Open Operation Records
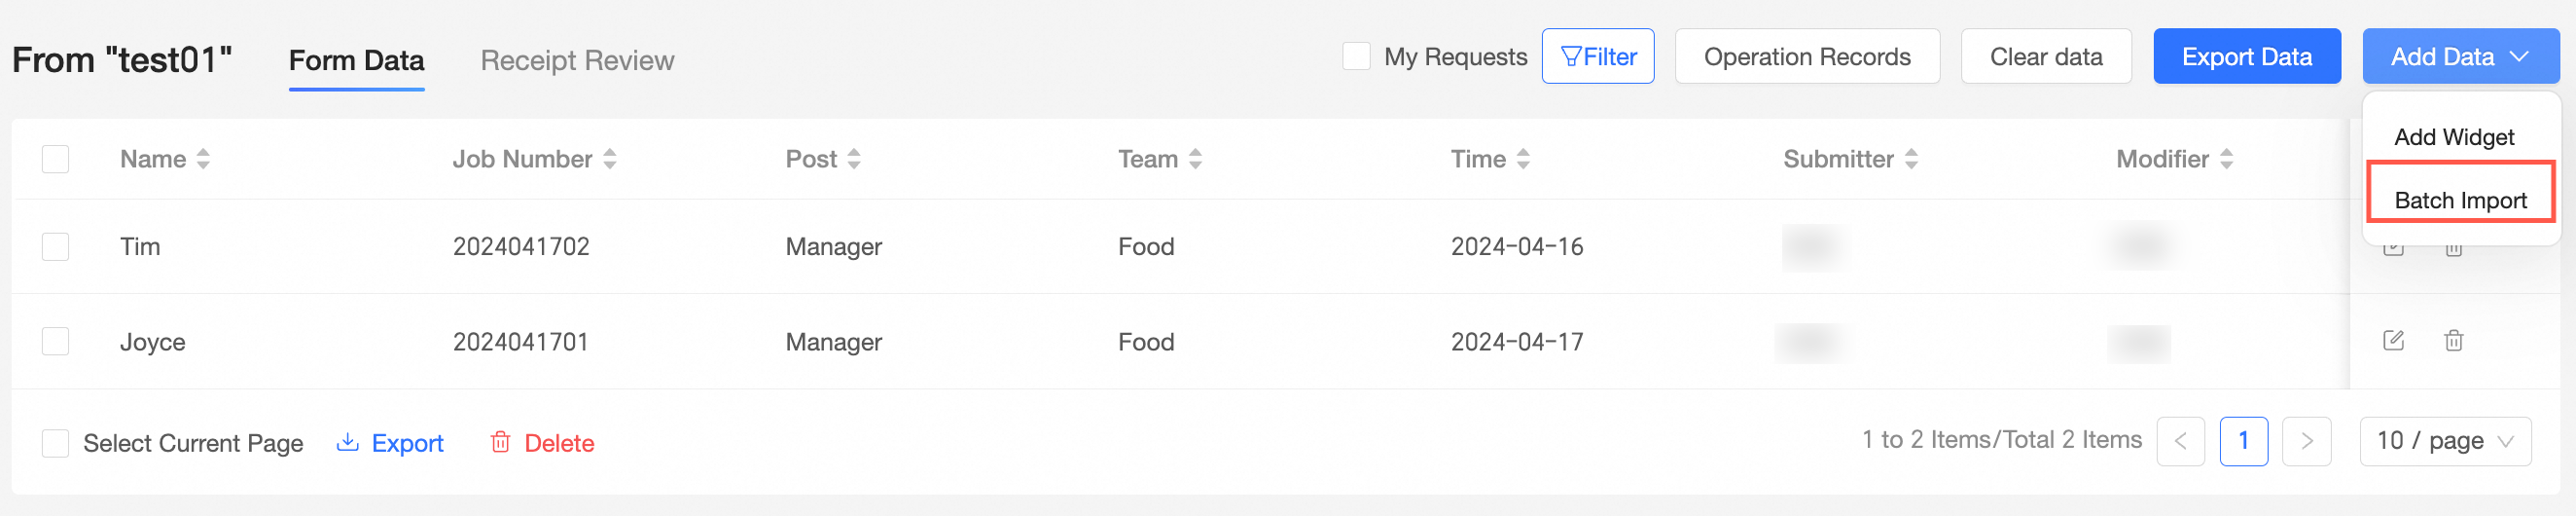Image resolution: width=2576 pixels, height=516 pixels. point(1806,57)
